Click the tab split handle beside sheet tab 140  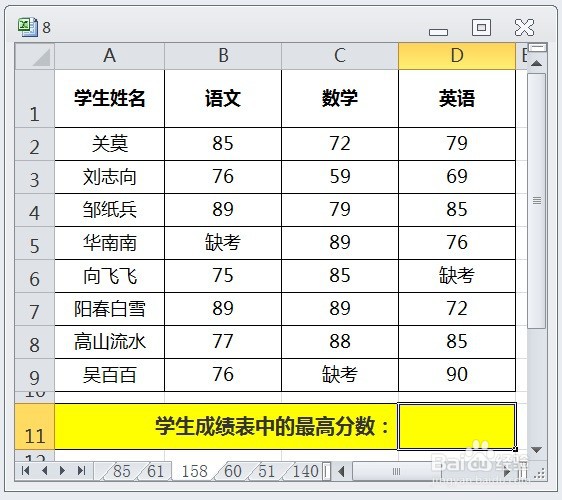click(326, 471)
